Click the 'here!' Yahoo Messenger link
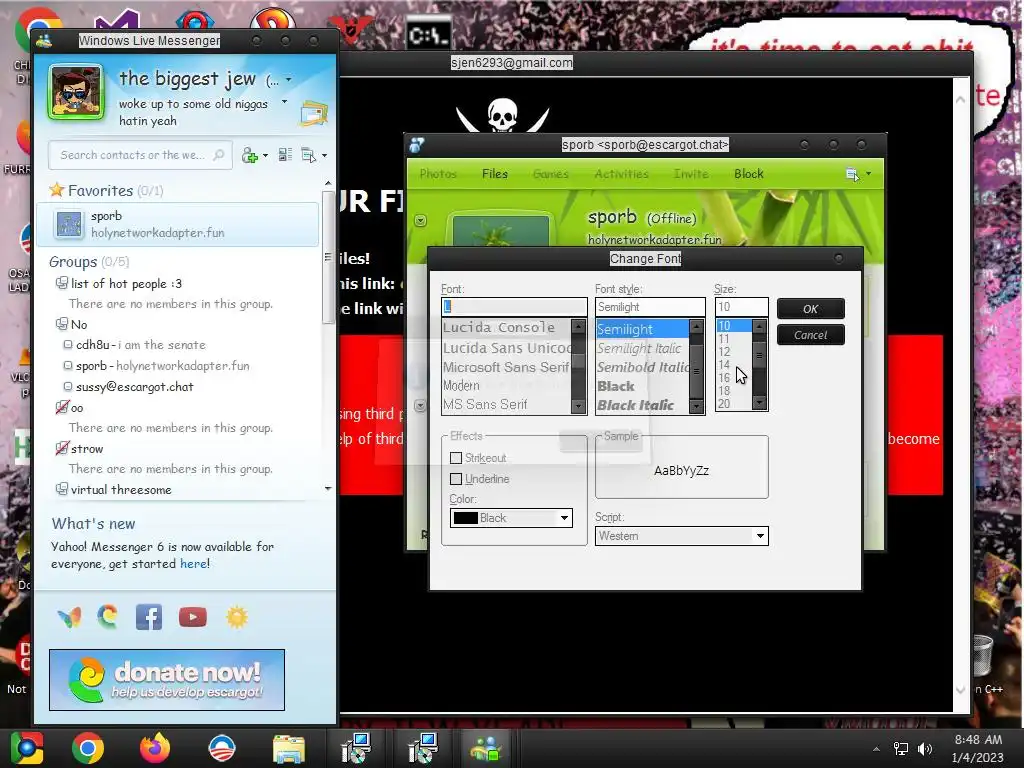This screenshot has height=768, width=1024. pyautogui.click(x=195, y=564)
